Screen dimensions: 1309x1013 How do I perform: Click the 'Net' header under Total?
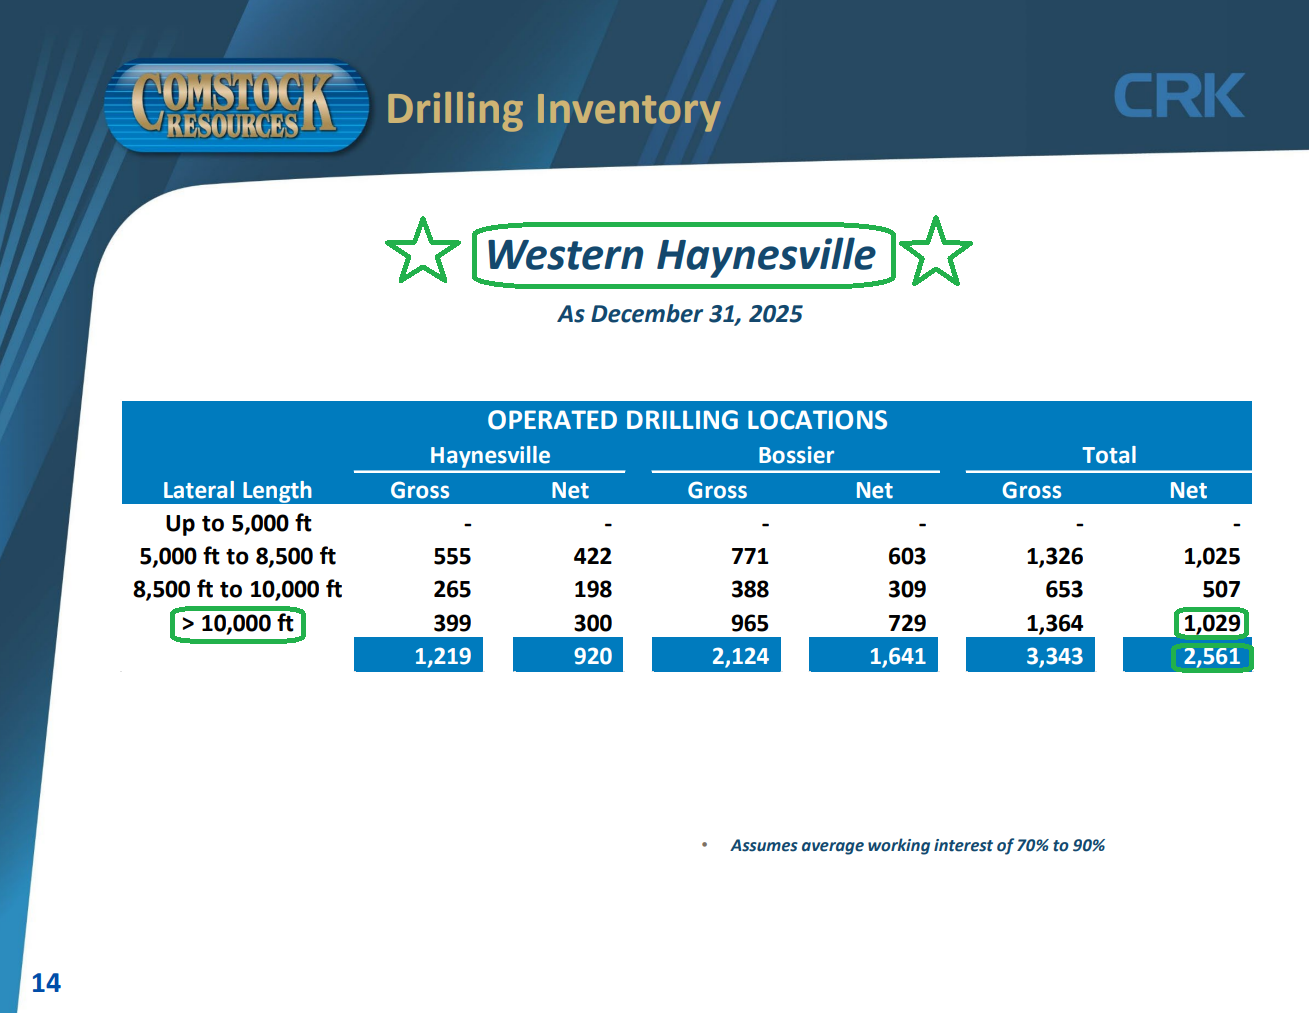1188,490
